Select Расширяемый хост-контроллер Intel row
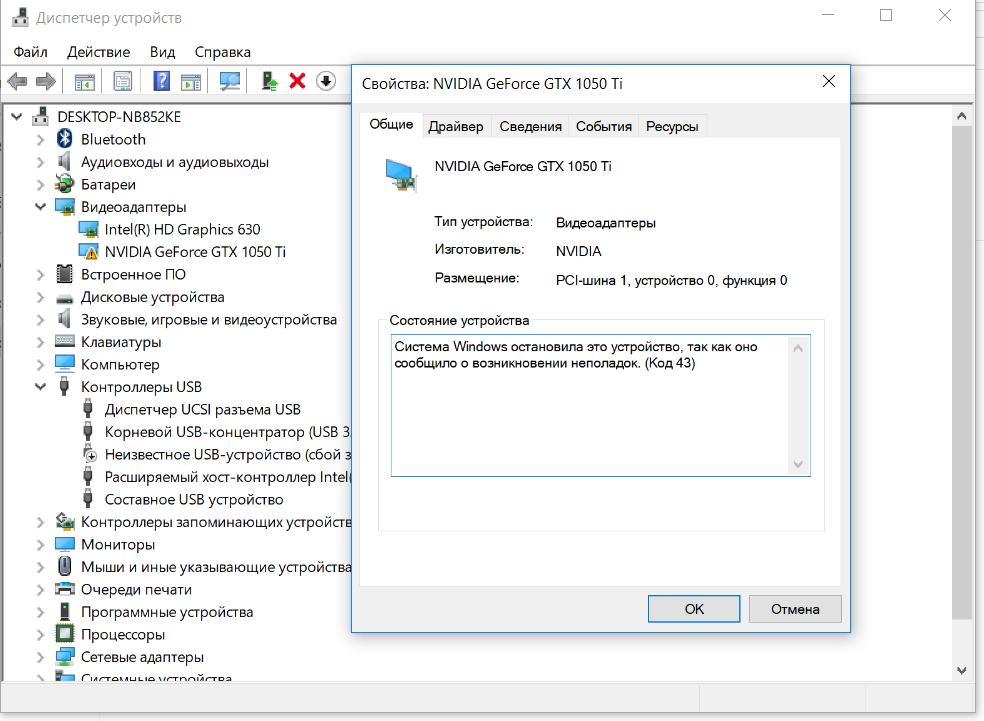984x721 pixels. point(216,477)
